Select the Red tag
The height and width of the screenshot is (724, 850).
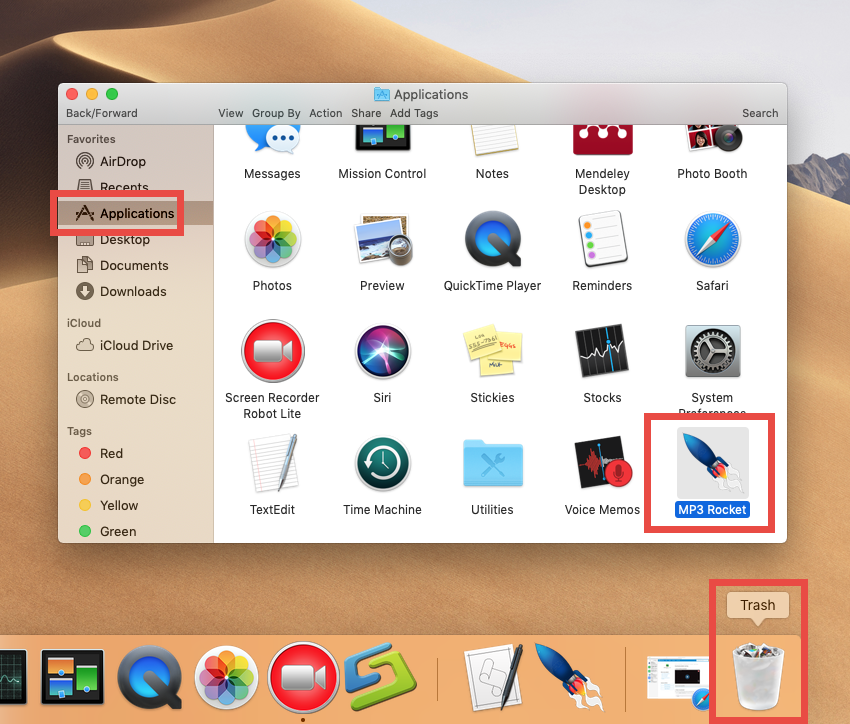[113, 453]
